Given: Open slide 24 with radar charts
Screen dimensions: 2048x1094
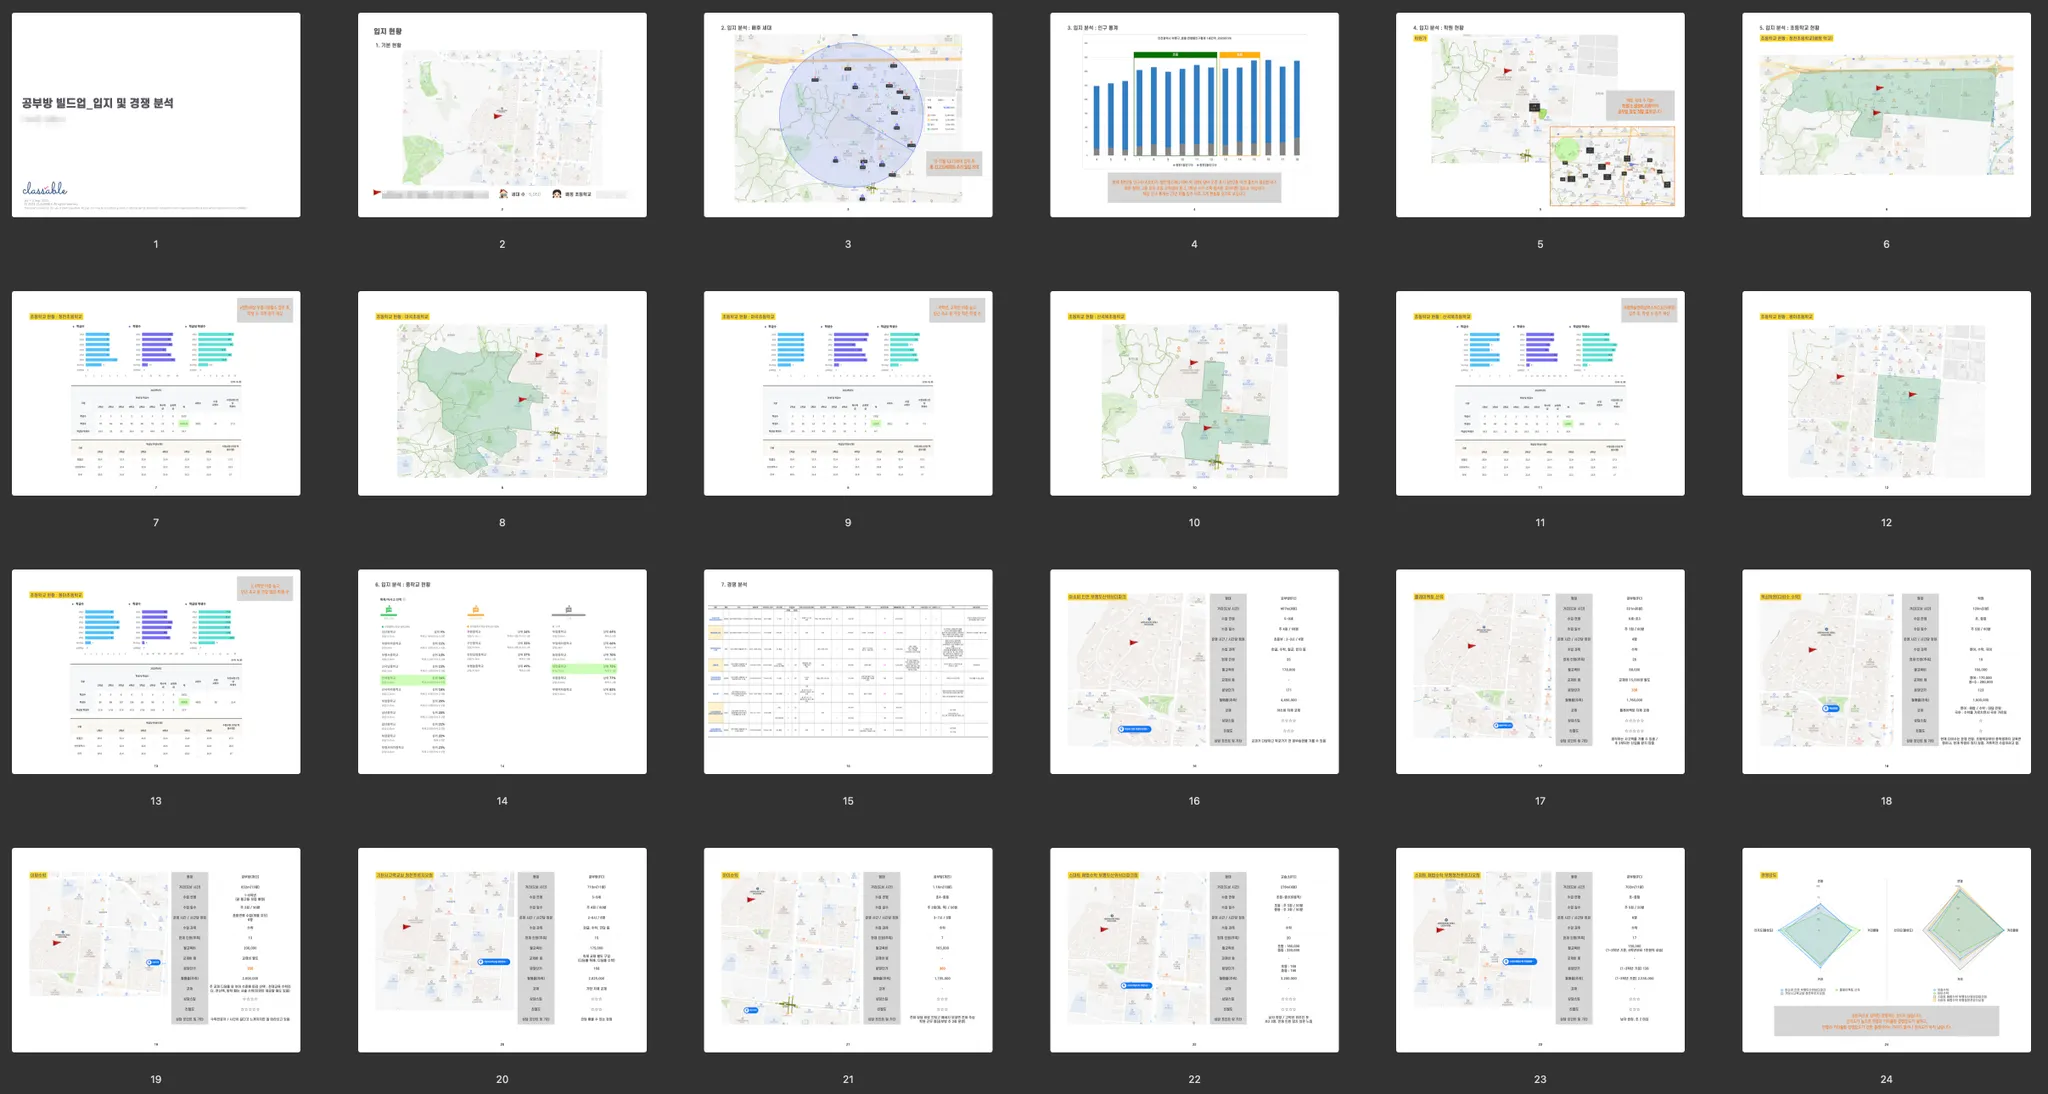Looking at the screenshot, I should 1886,949.
